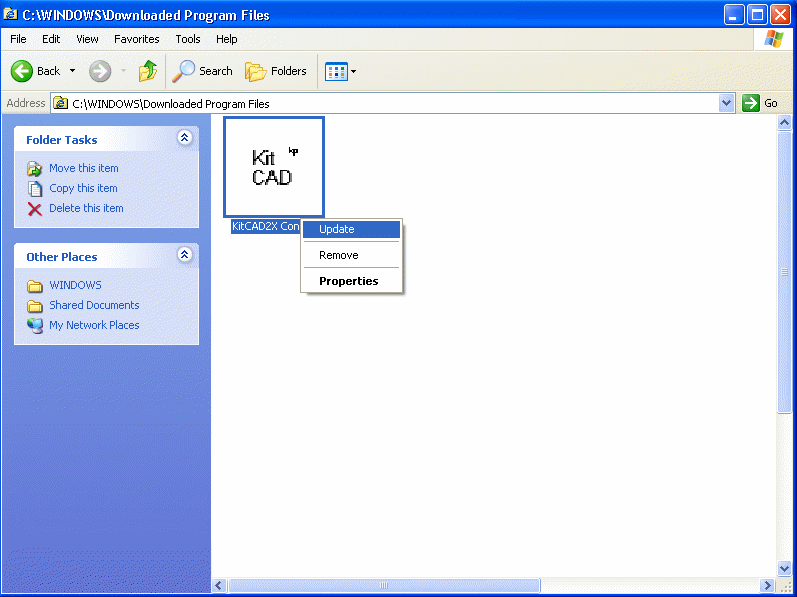Click the vertical scrollbar thumb

click(784, 272)
